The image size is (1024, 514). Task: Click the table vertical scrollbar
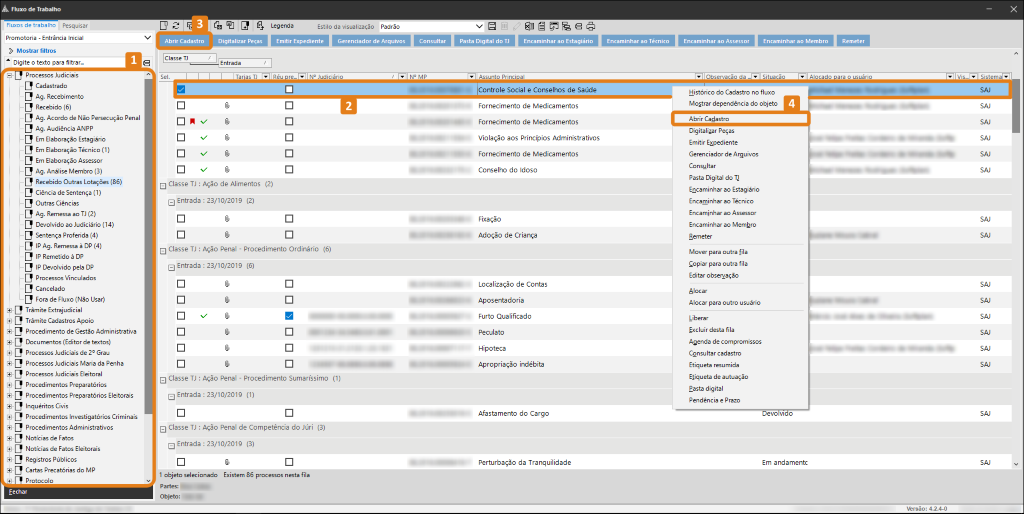point(1016,105)
